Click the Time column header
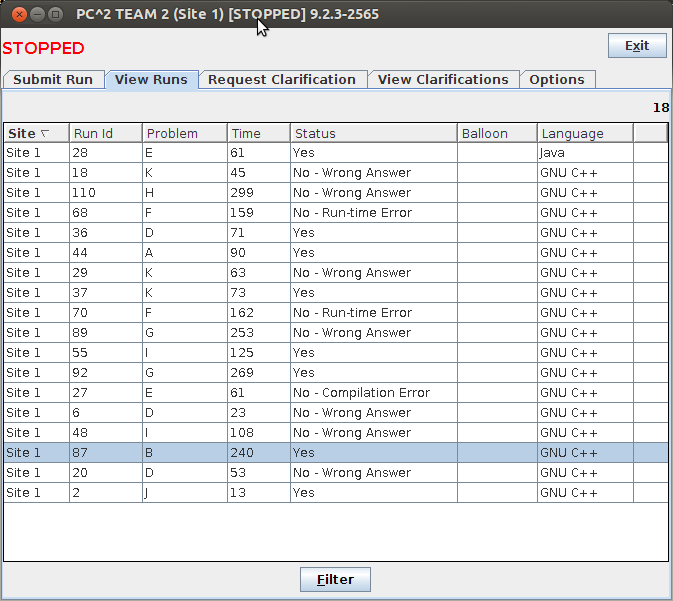 (258, 133)
